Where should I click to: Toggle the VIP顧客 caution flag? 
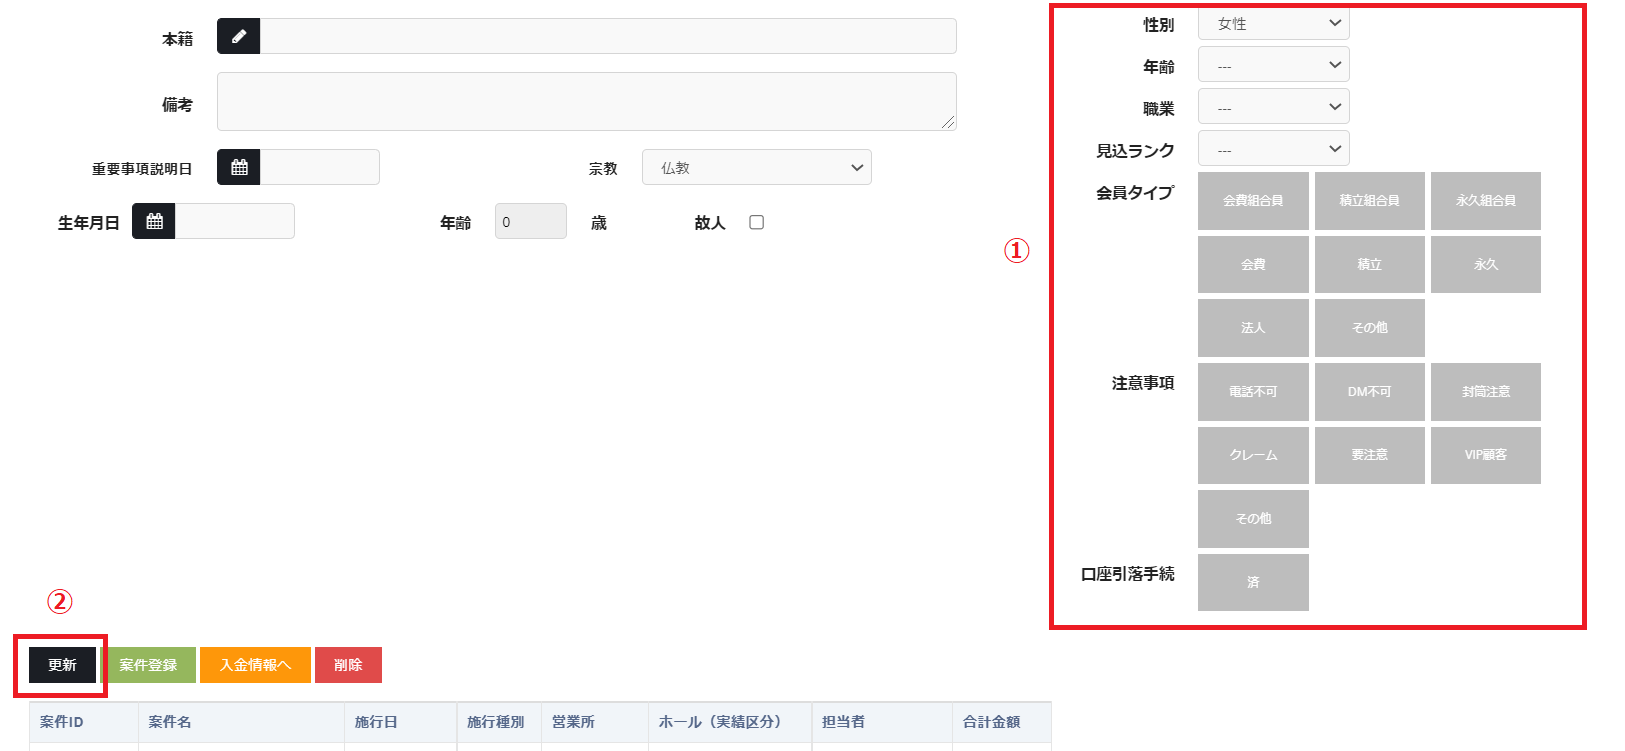(x=1485, y=455)
